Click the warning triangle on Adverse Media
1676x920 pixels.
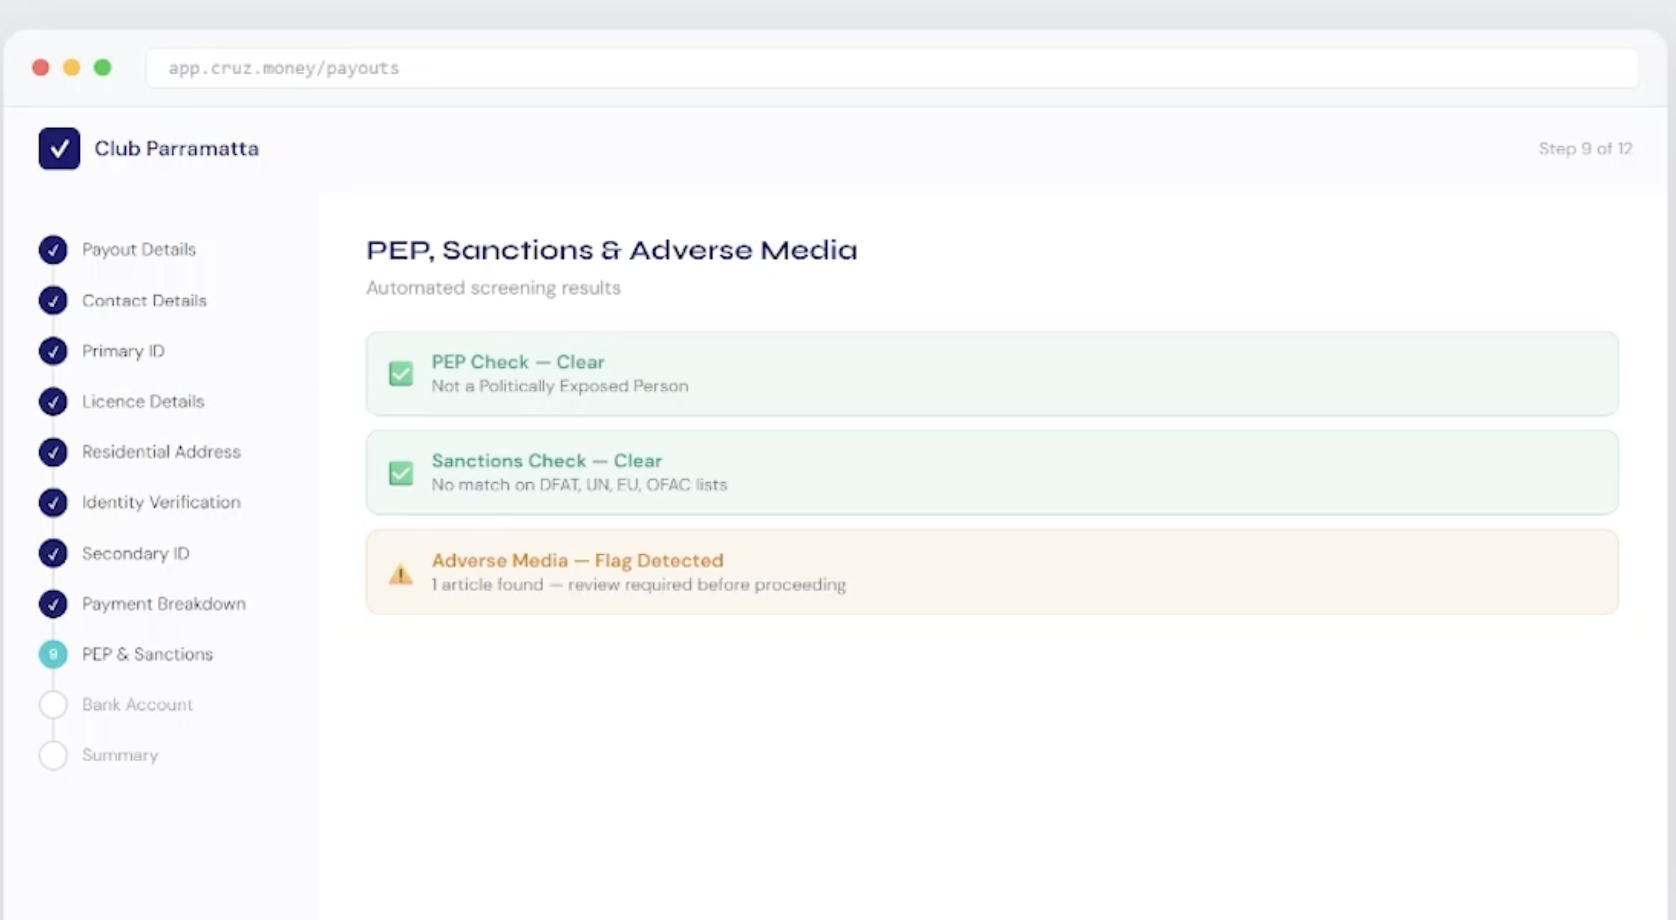coord(401,574)
